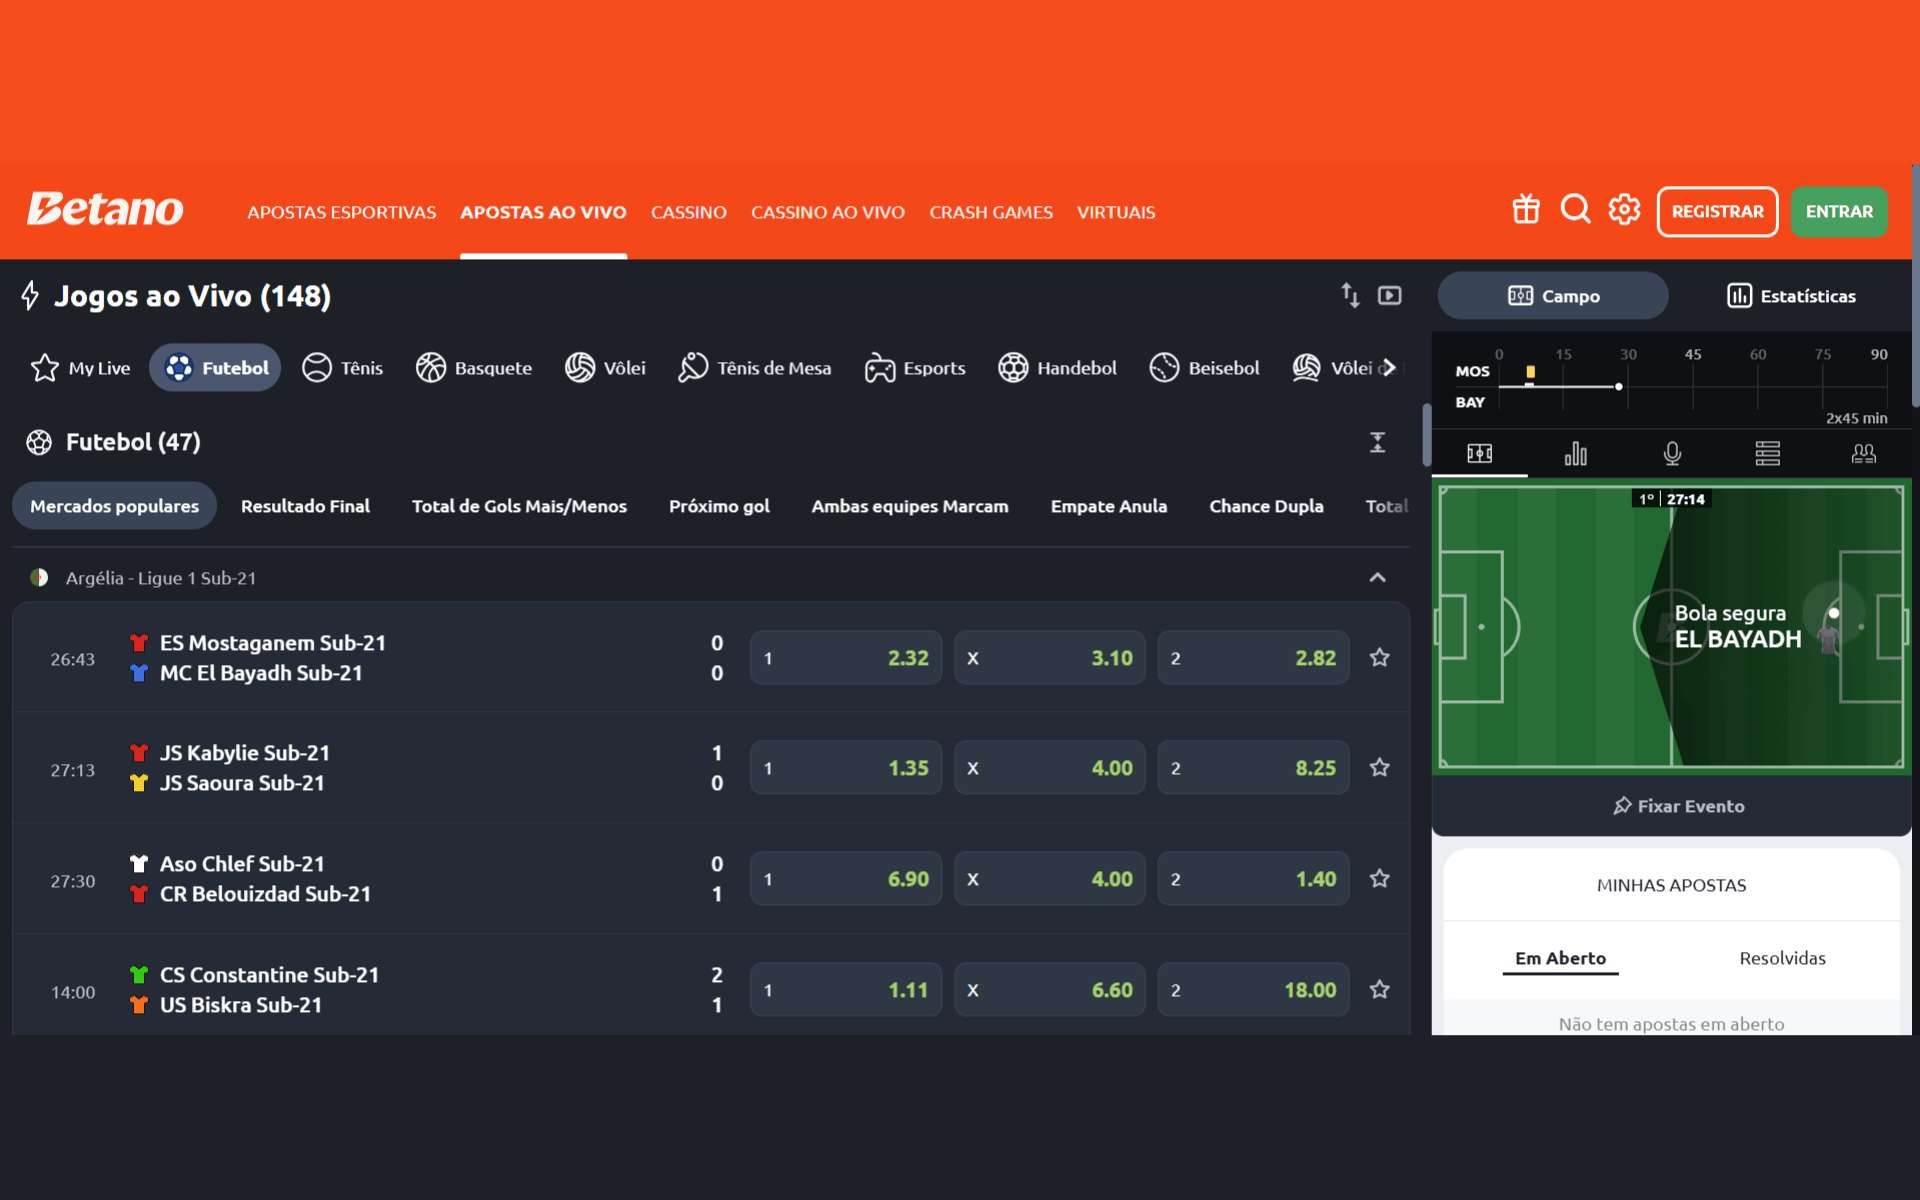The height and width of the screenshot is (1200, 1920).
Task: Collapse all Futebol leagues icon
Action: (x=1377, y=442)
